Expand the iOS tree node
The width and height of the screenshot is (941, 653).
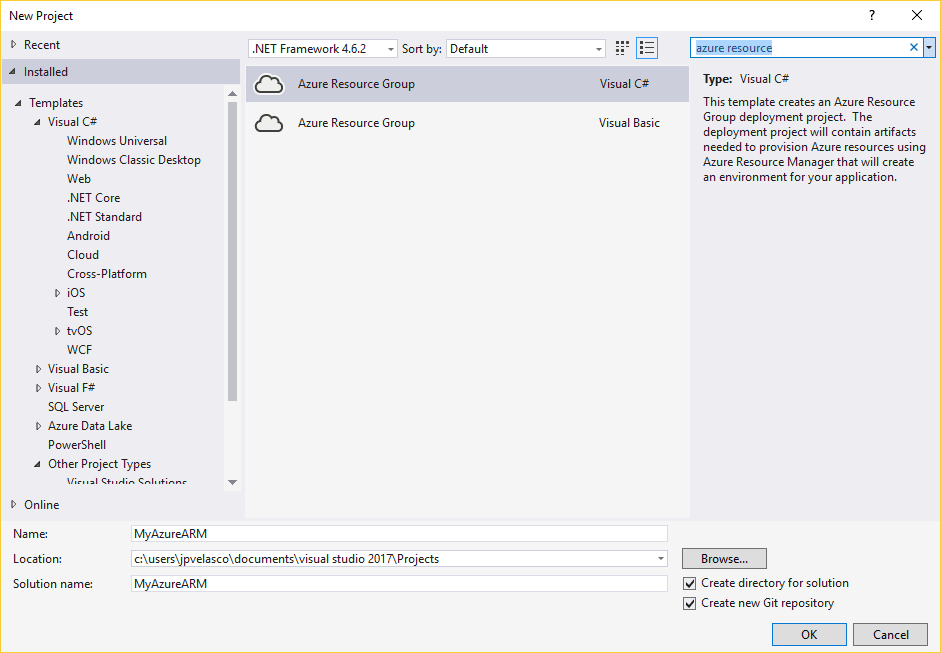(58, 293)
